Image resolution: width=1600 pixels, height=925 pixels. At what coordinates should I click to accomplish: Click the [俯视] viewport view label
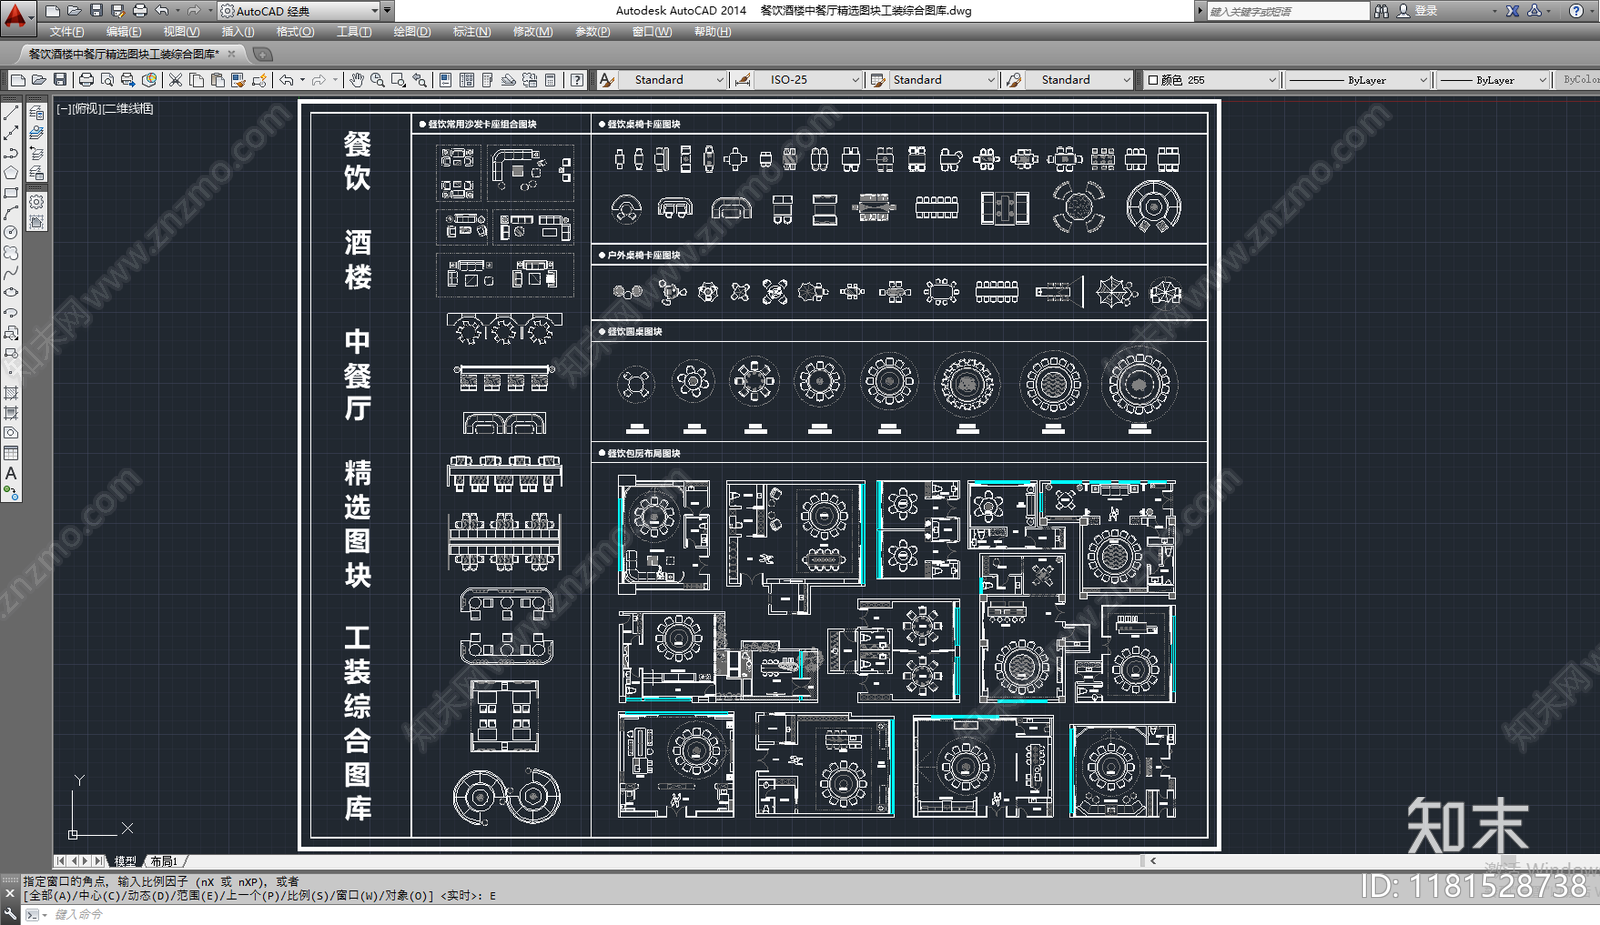tap(87, 108)
